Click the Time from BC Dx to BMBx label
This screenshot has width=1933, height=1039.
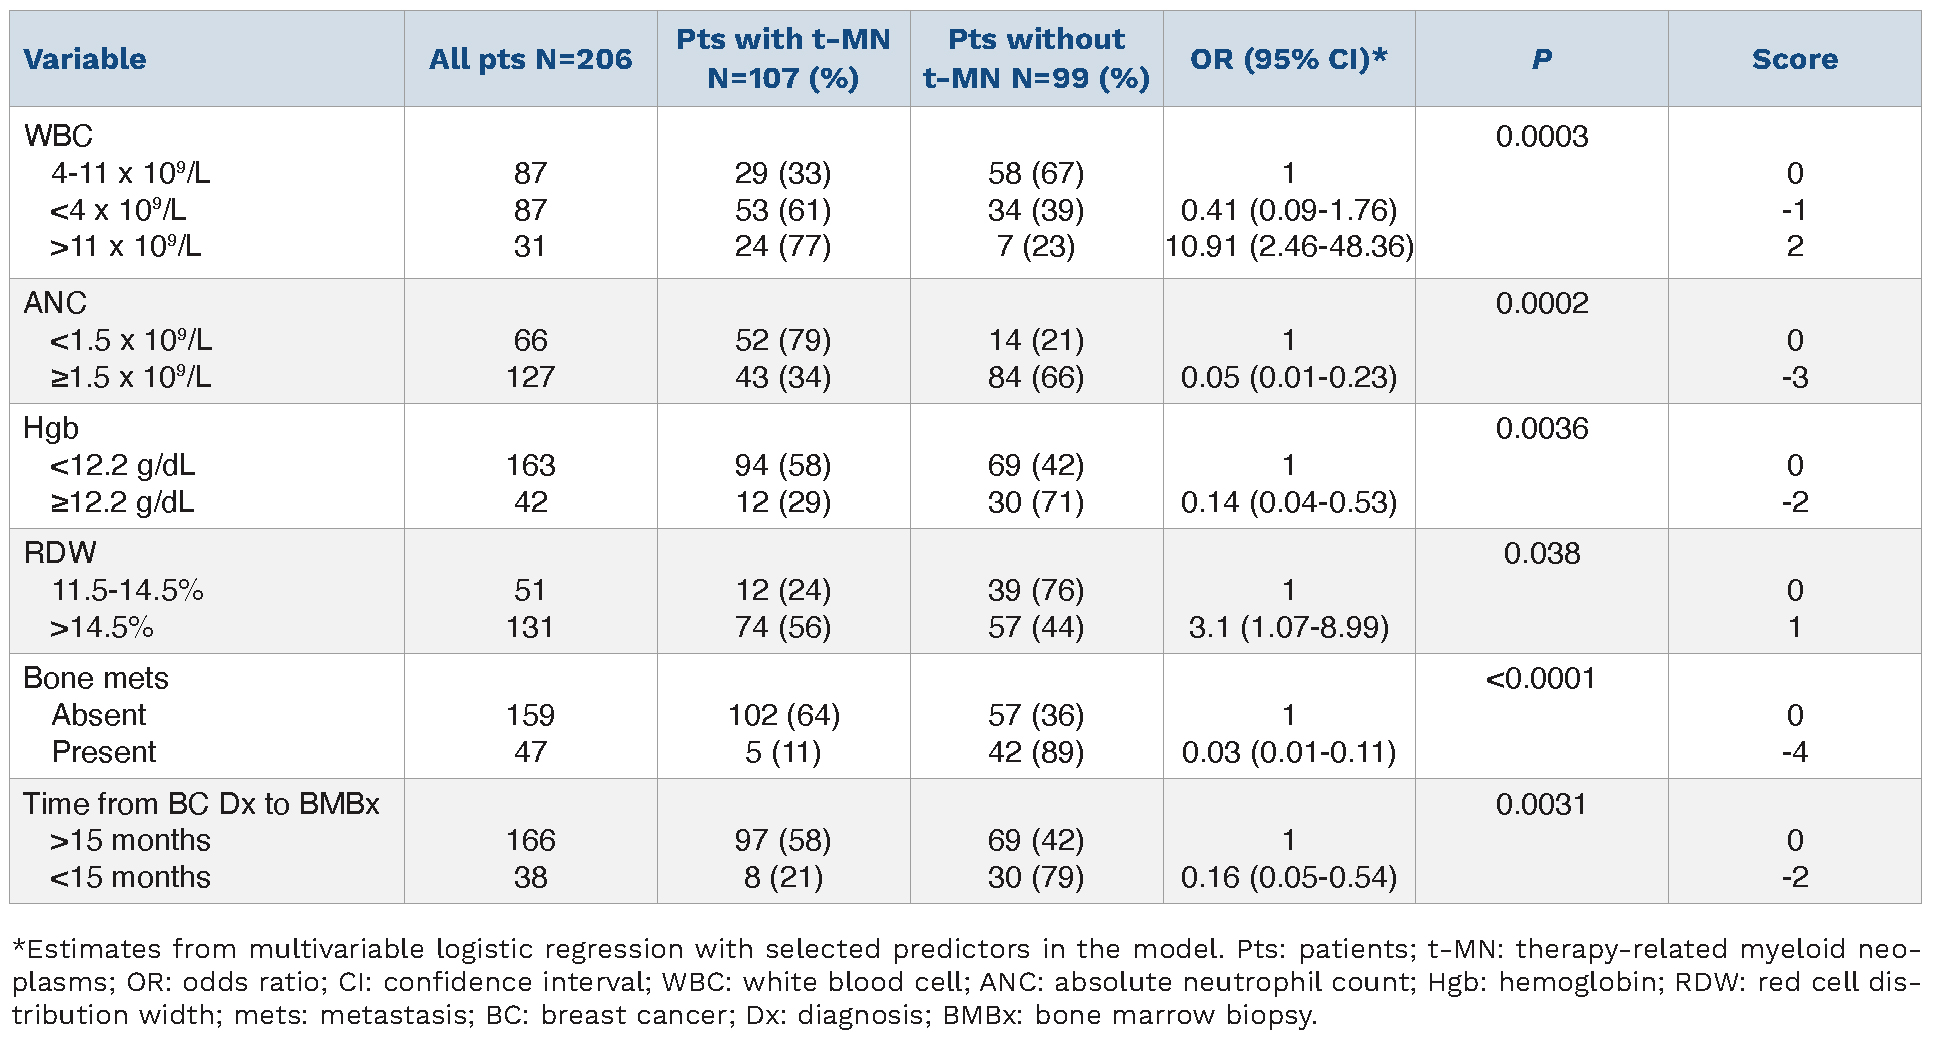201,804
